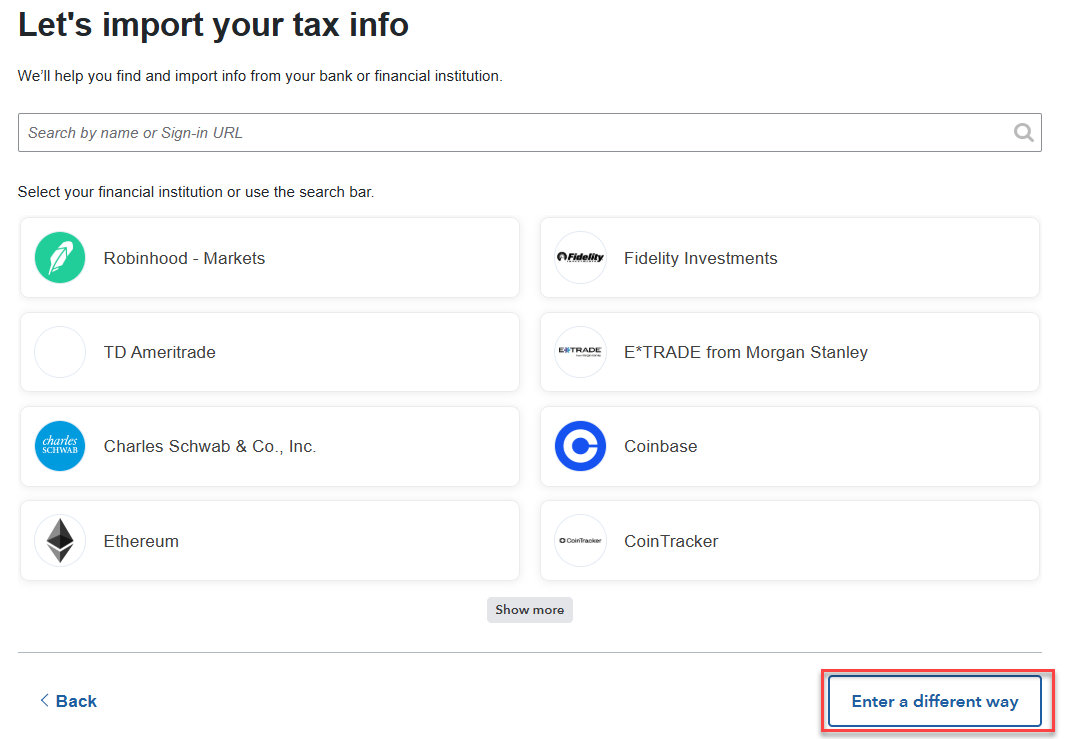
Task: Select the "Coinbase" name text
Action: [660, 446]
